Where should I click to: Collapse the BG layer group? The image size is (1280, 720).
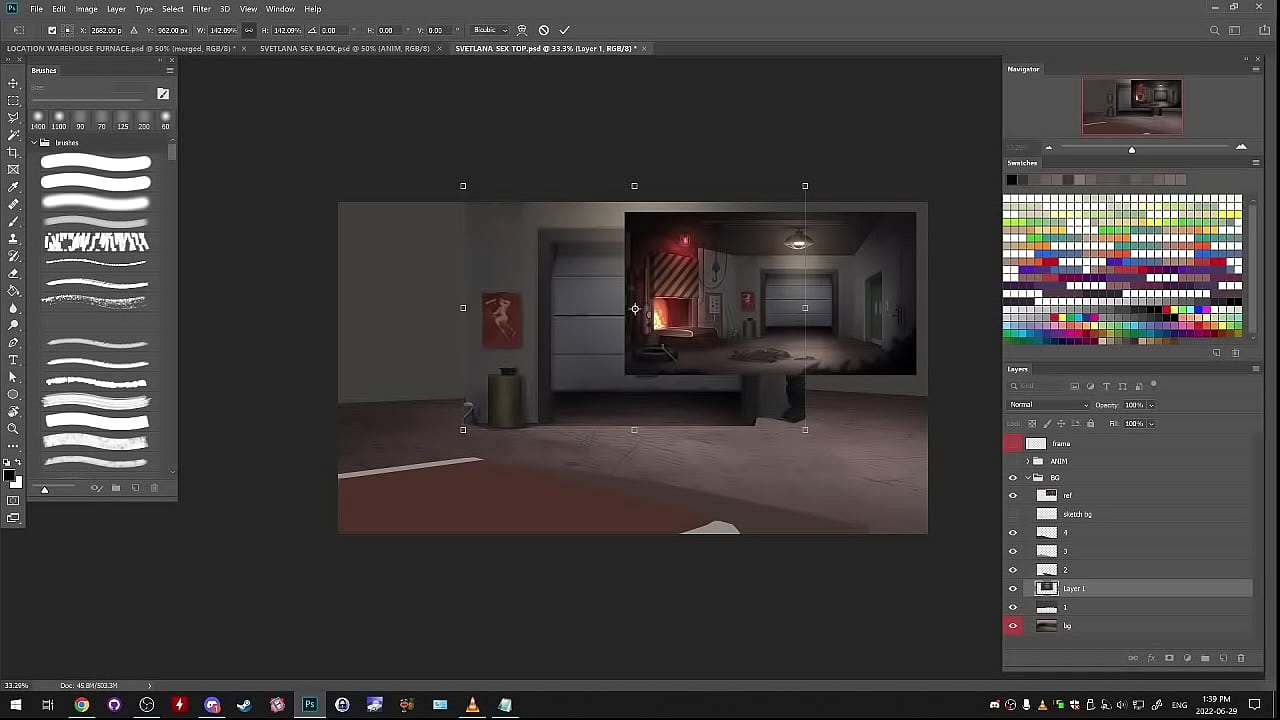1028,478
